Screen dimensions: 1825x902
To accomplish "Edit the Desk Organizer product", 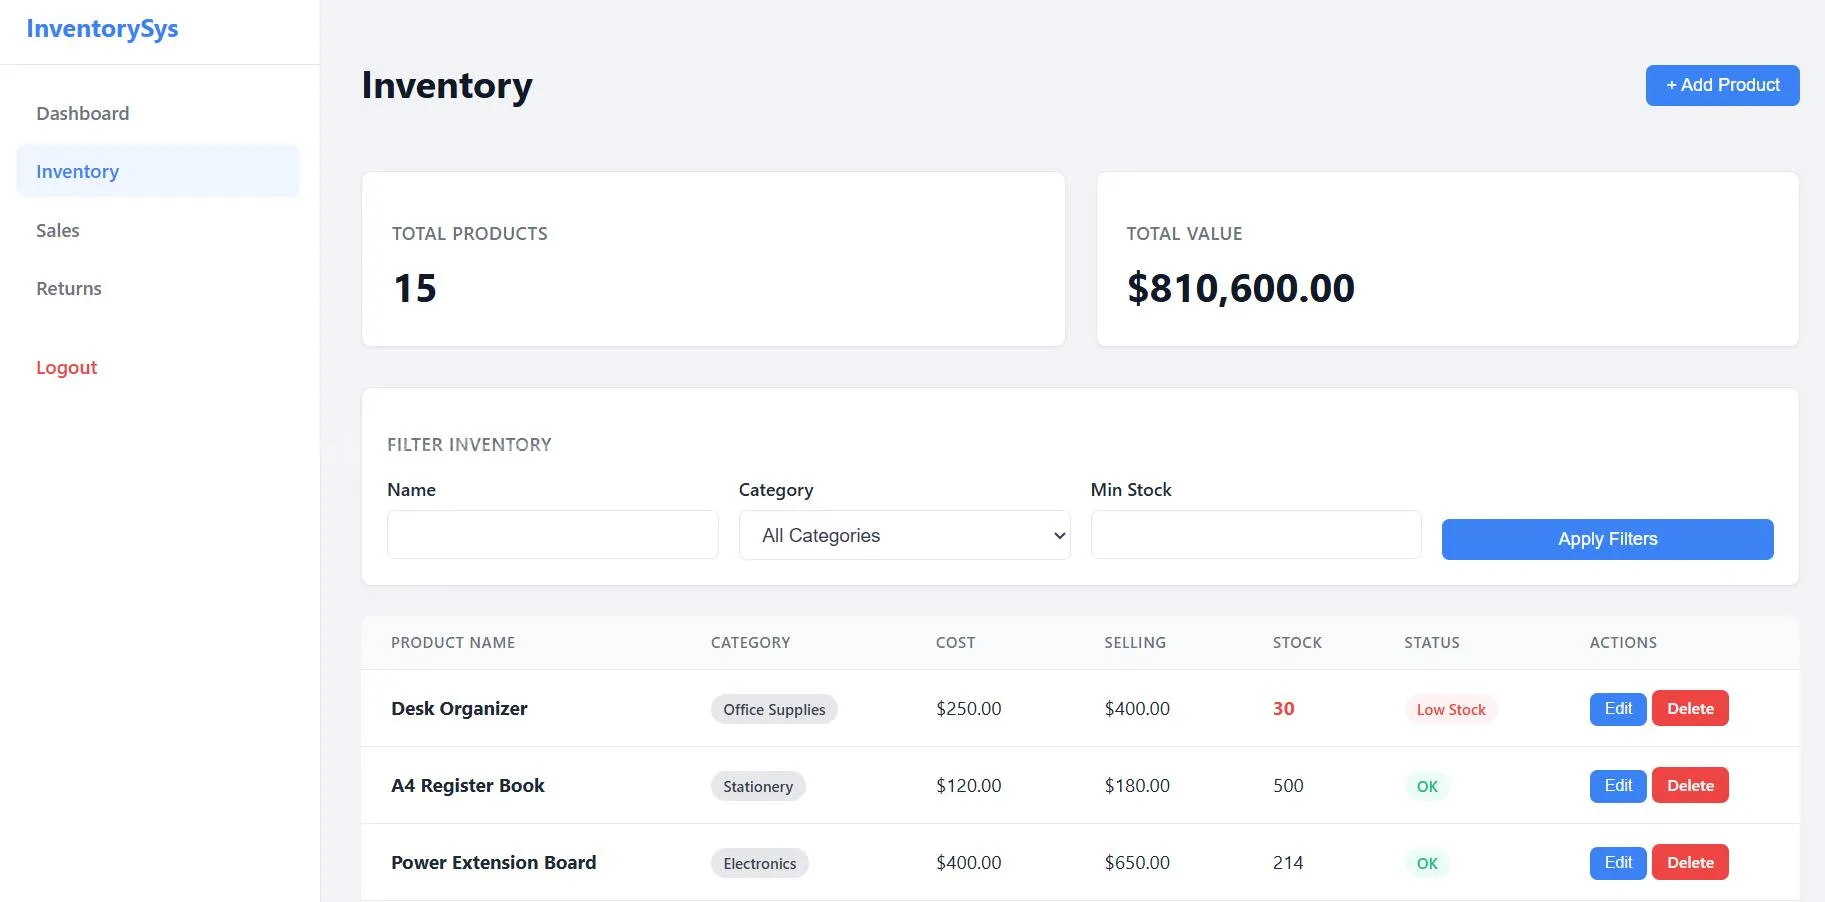I will click(x=1618, y=708).
